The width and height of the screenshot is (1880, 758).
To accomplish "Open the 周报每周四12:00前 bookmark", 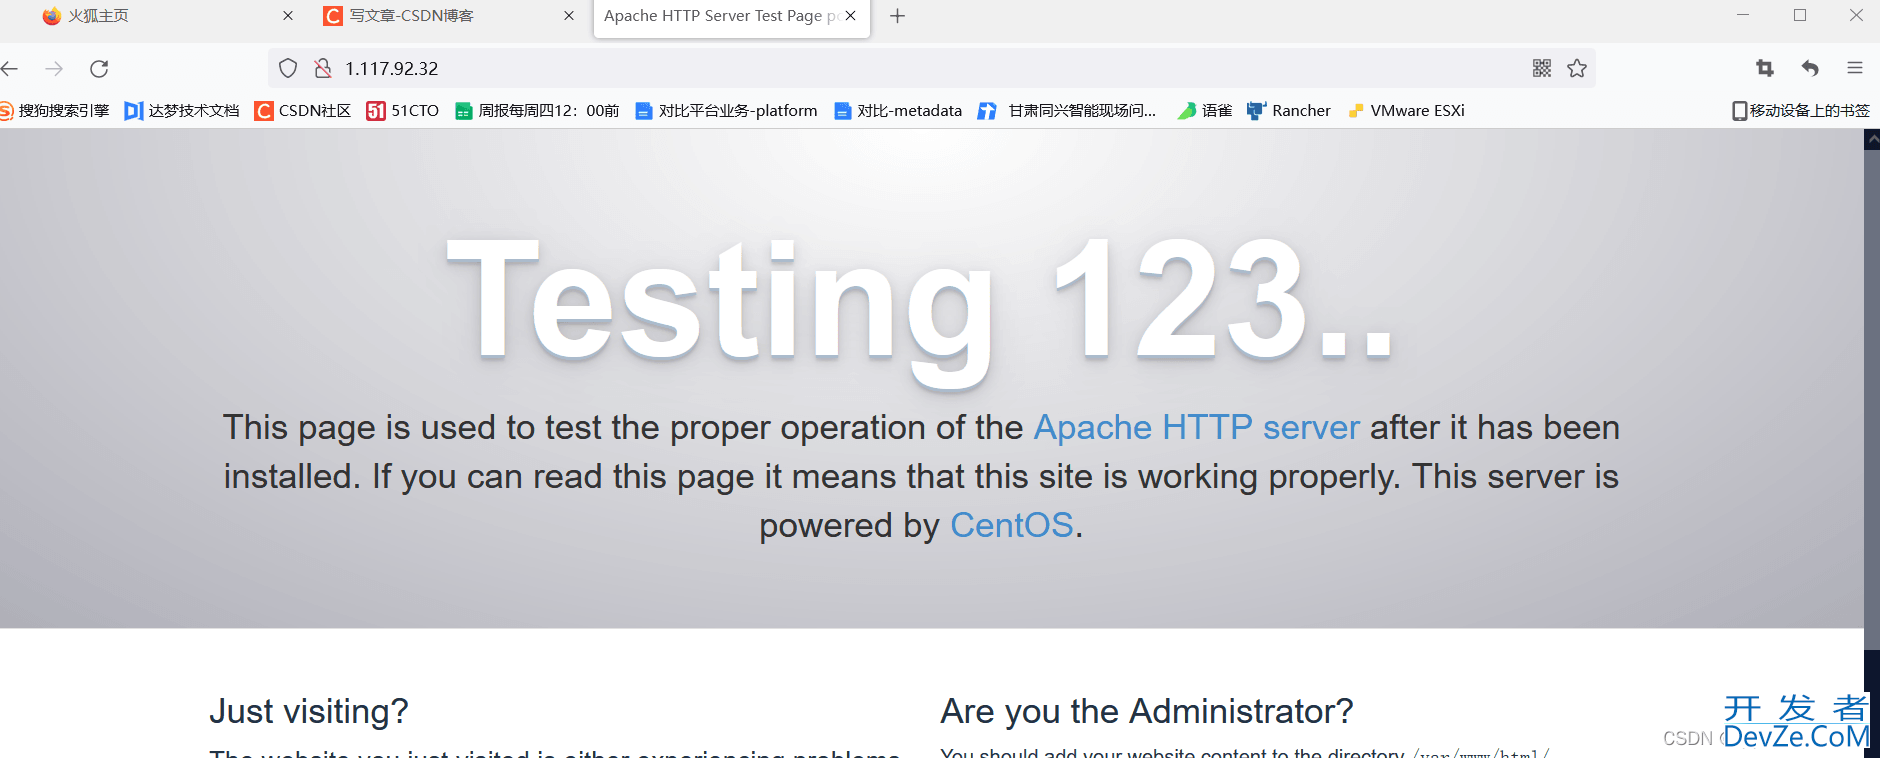I will 537,111.
